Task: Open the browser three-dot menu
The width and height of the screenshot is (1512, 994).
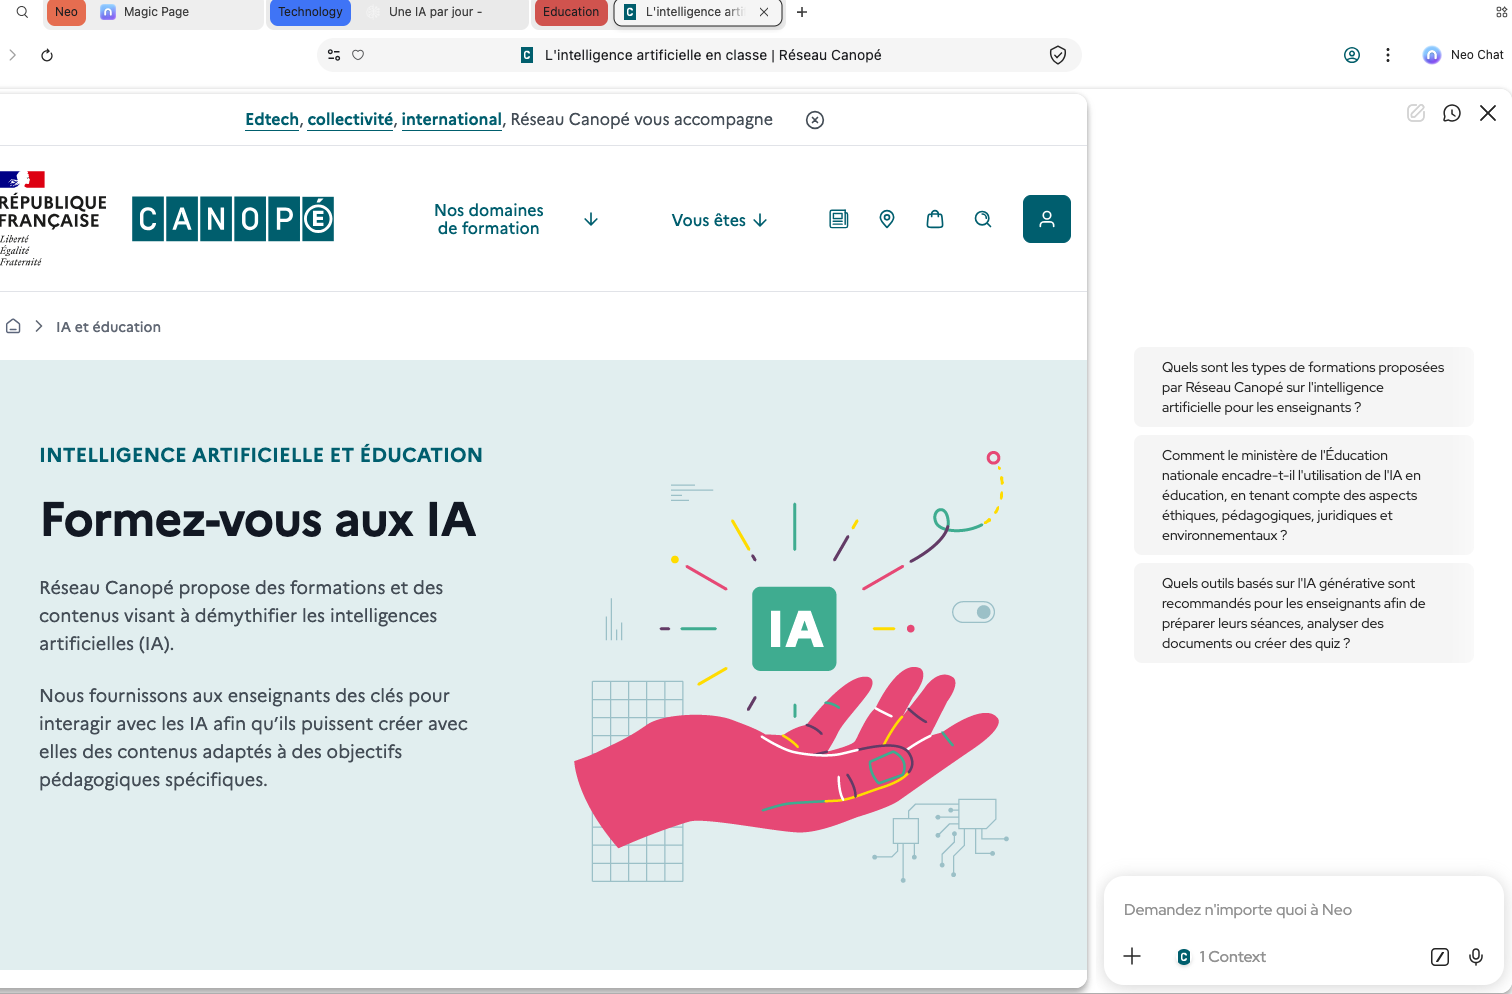Action: click(1387, 55)
